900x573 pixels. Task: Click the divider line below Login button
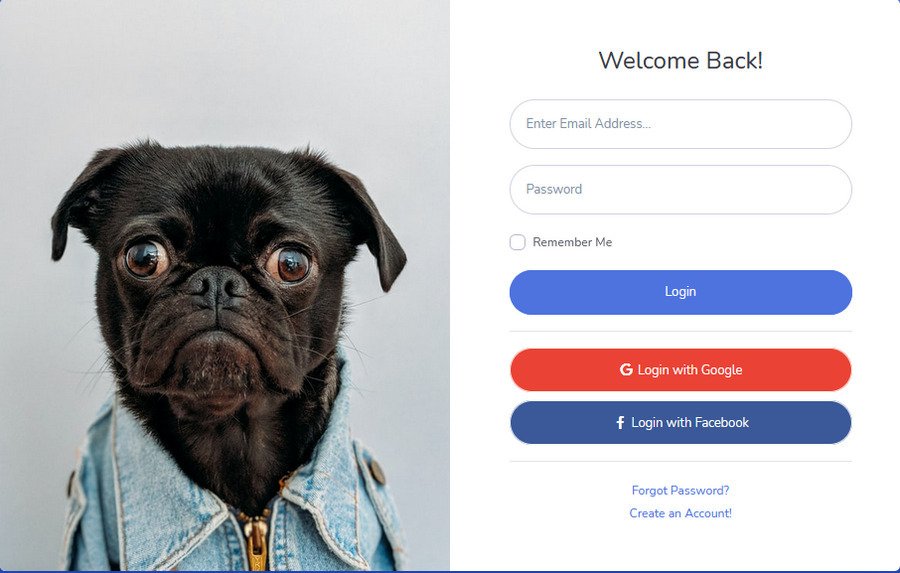pos(680,331)
